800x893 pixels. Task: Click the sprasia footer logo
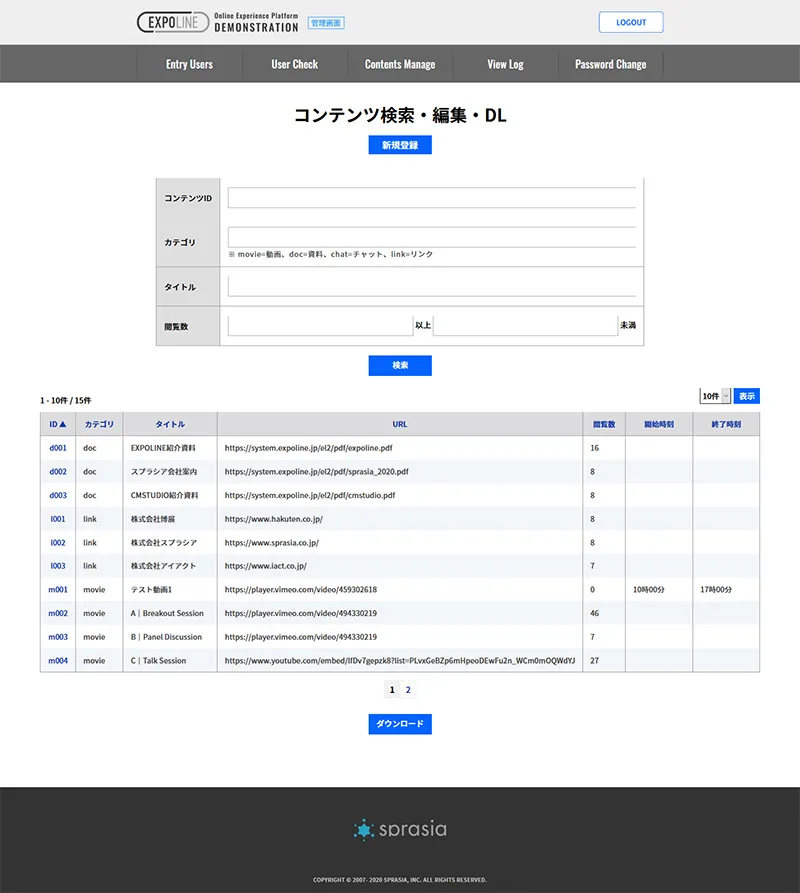point(400,829)
